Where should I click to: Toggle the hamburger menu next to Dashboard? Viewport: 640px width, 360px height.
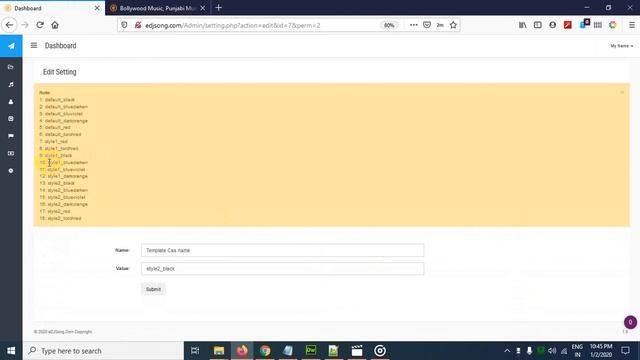(x=34, y=45)
